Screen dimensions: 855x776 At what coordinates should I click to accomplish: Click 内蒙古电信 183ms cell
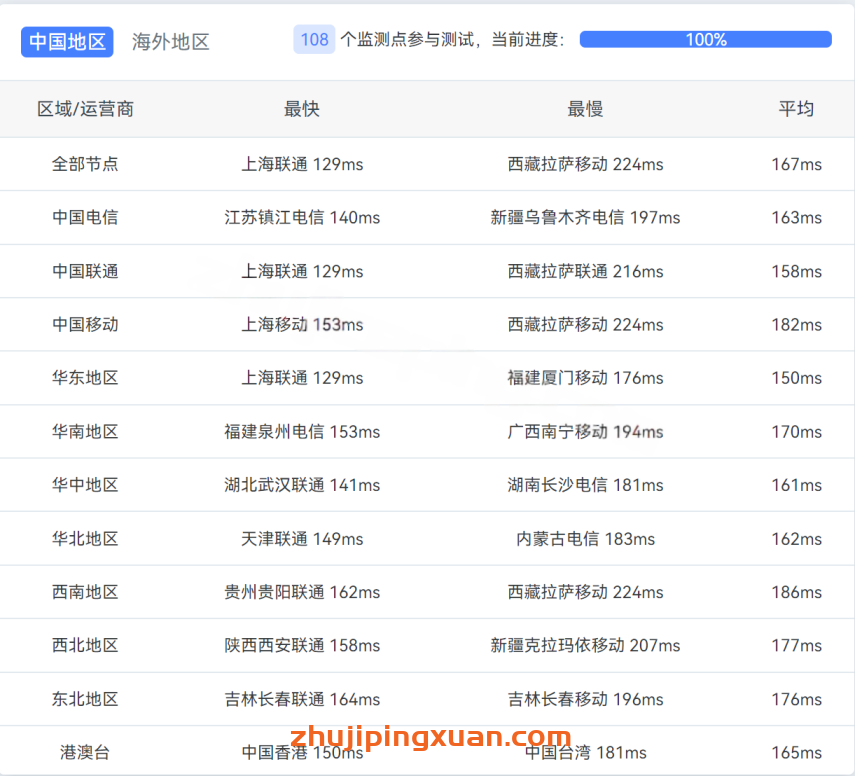coord(585,539)
